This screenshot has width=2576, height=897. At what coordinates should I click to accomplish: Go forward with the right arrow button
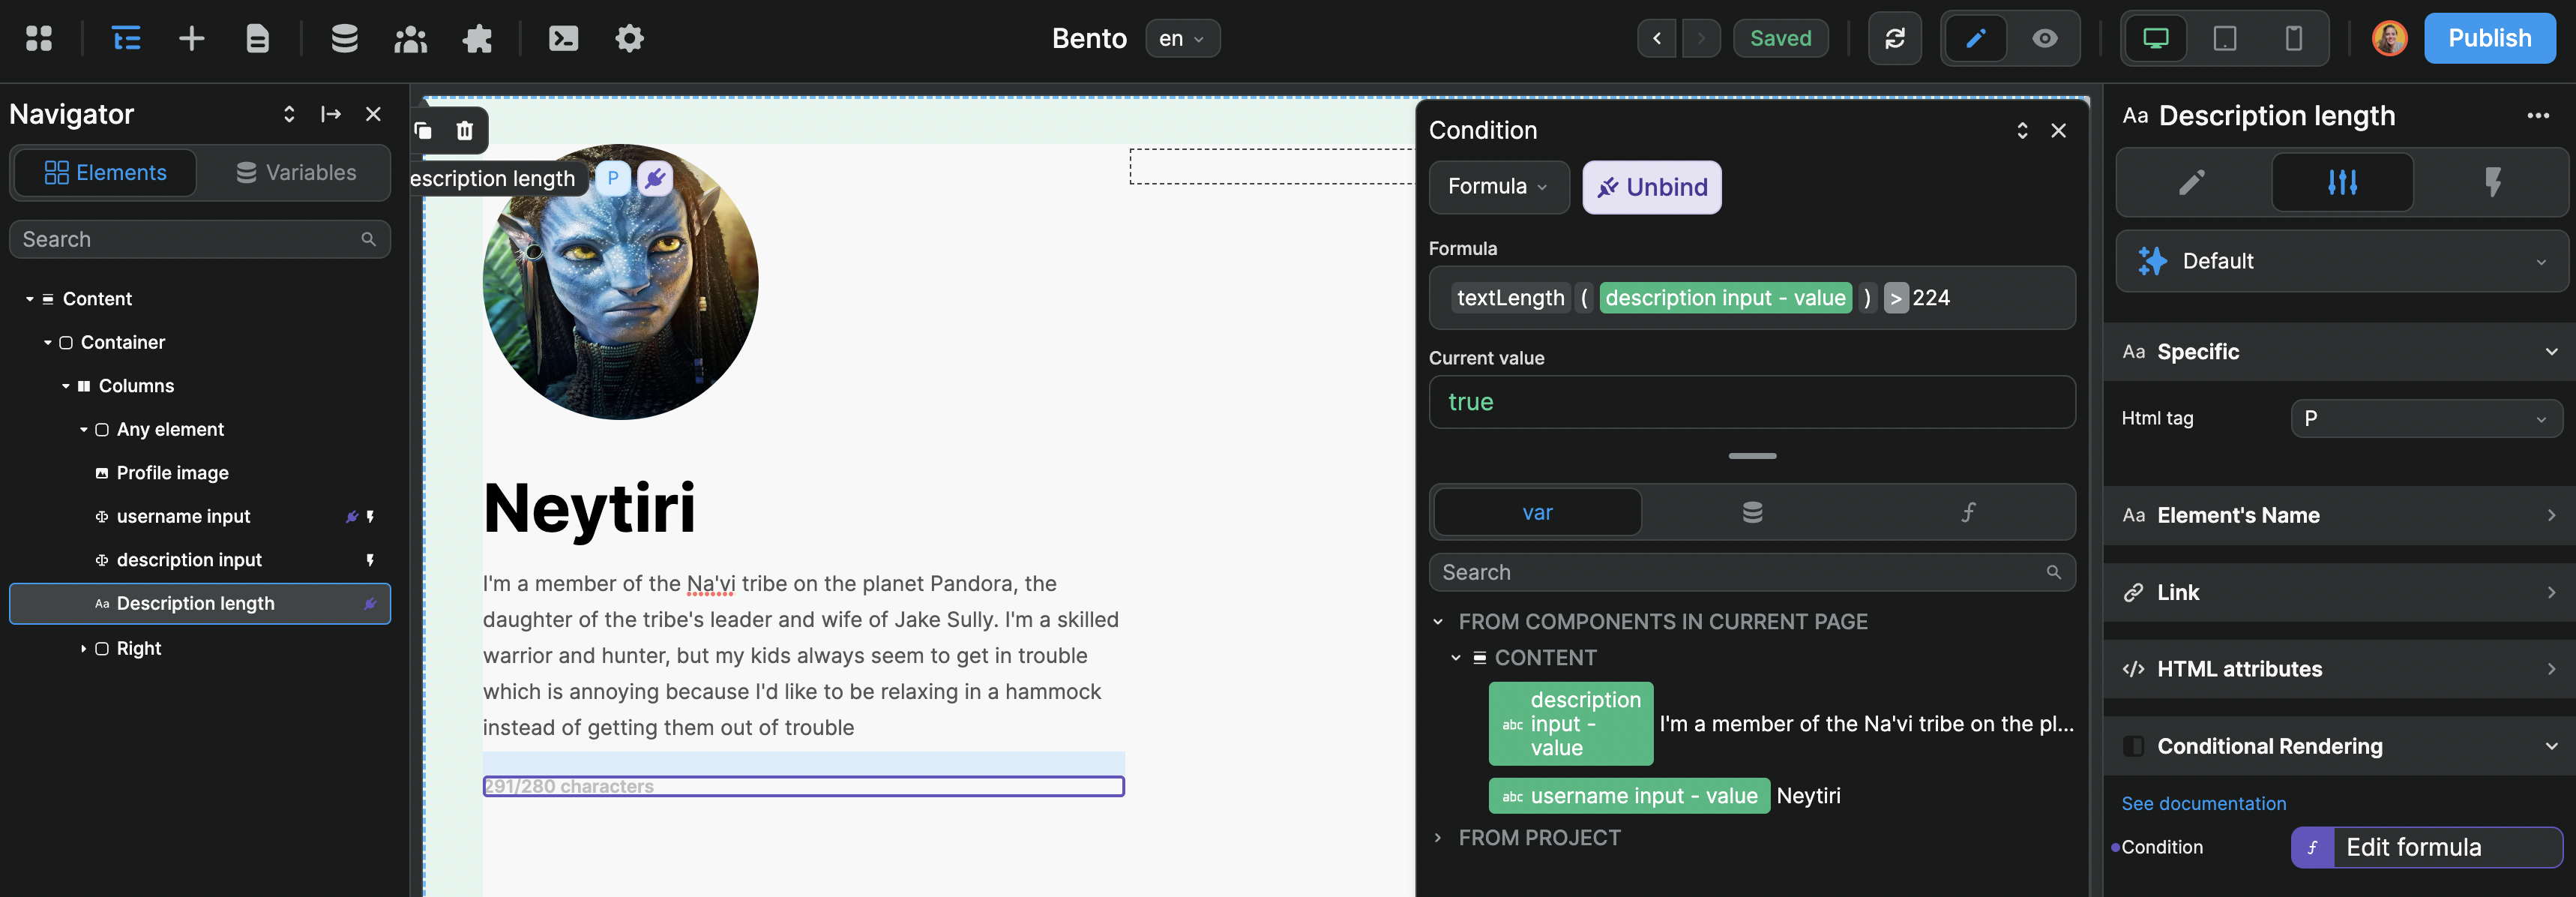tap(1701, 38)
